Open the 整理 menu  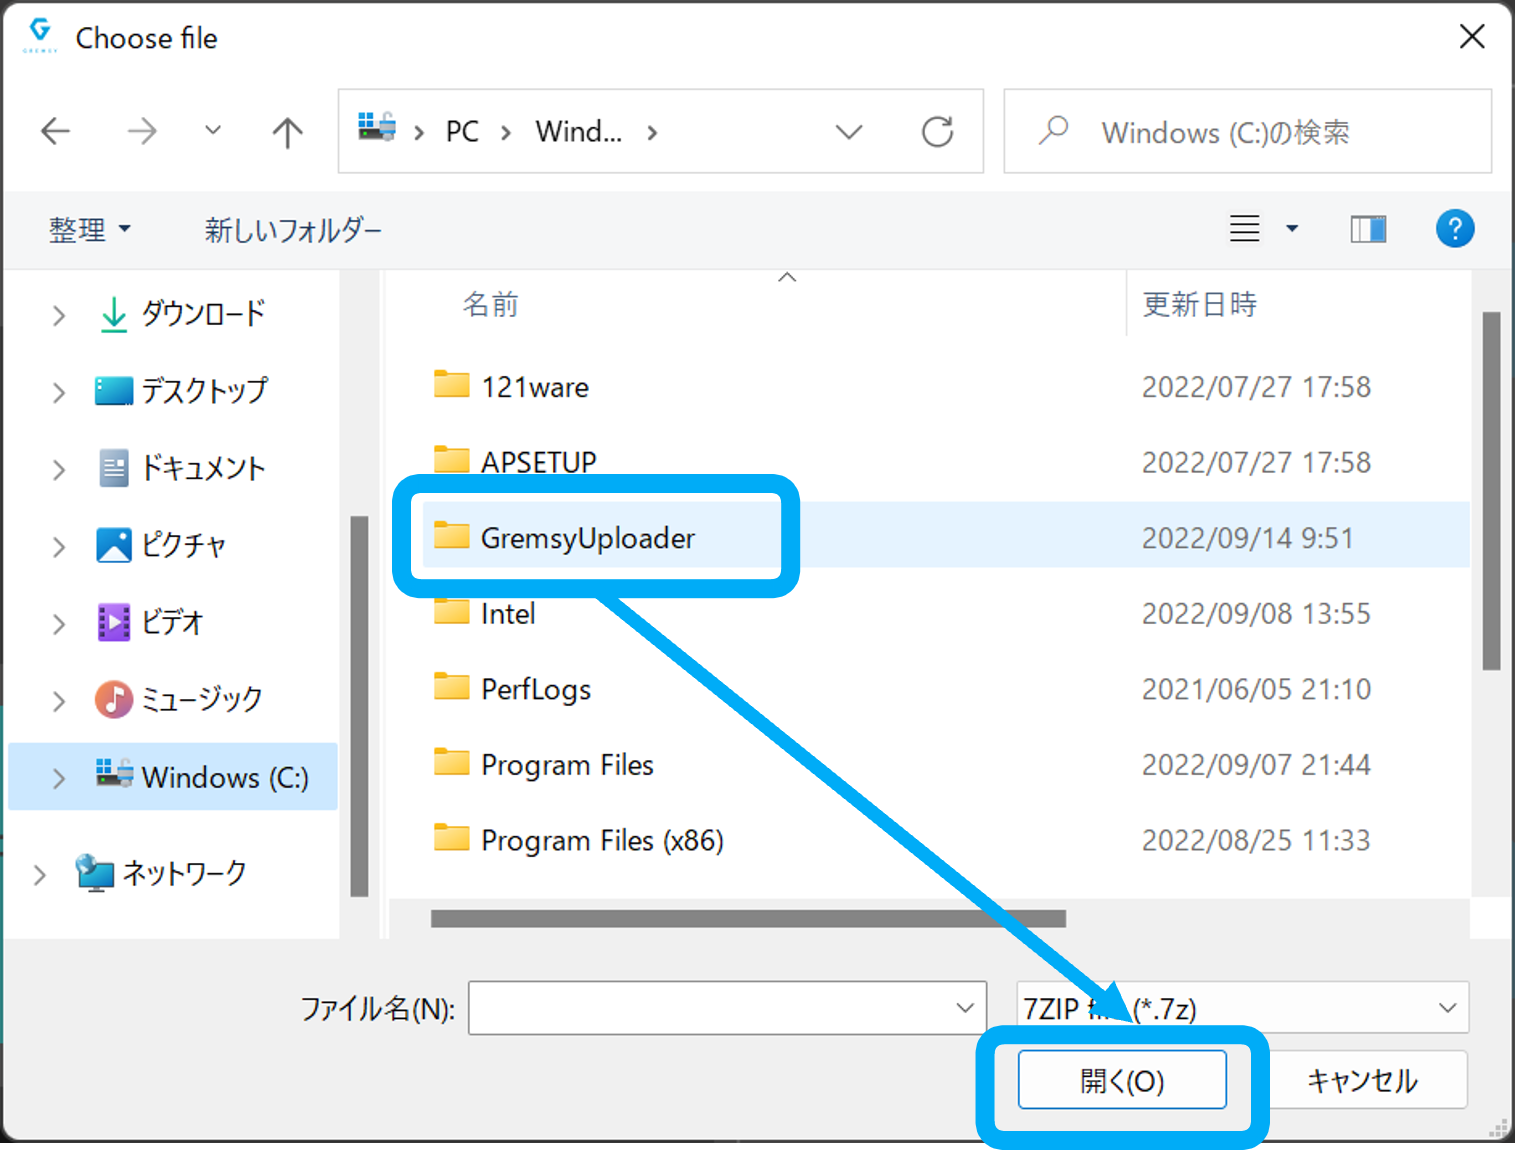(x=90, y=229)
